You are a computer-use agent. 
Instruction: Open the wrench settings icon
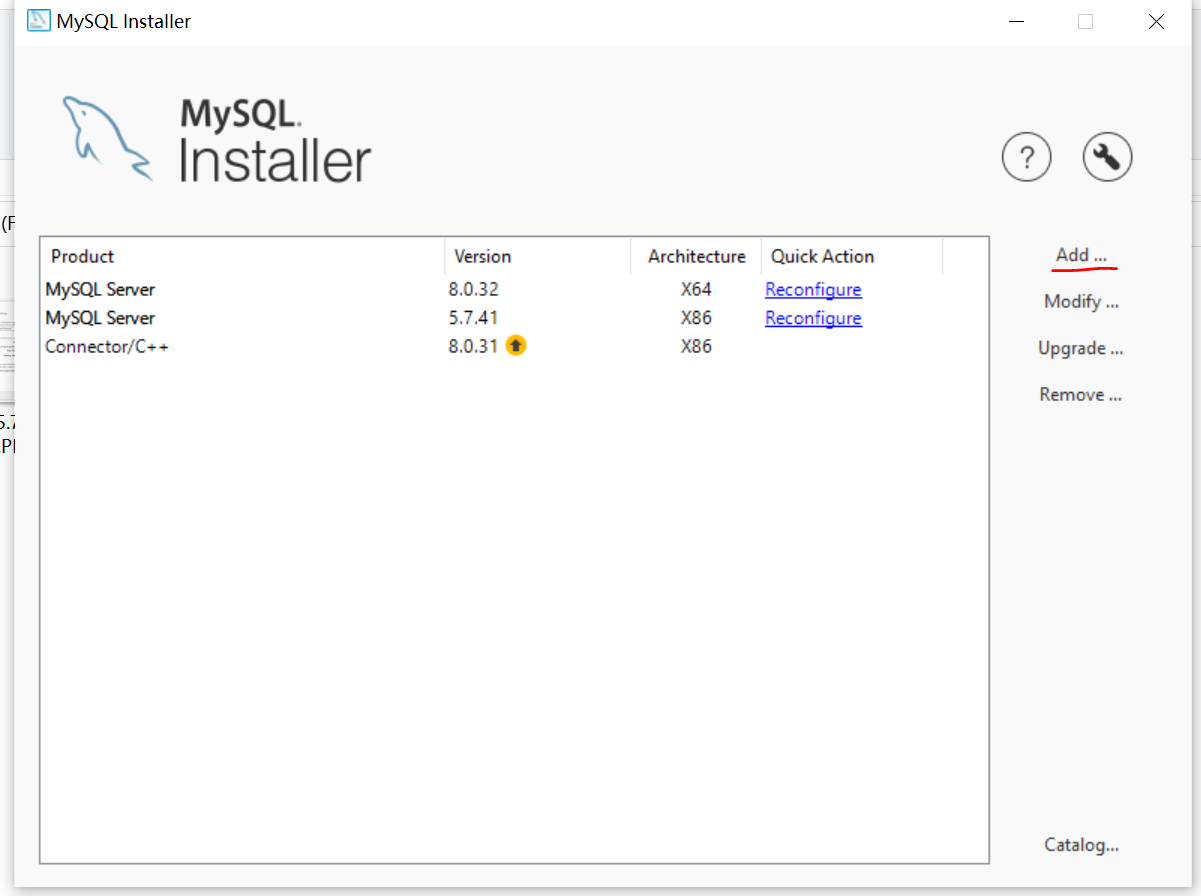tap(1107, 157)
